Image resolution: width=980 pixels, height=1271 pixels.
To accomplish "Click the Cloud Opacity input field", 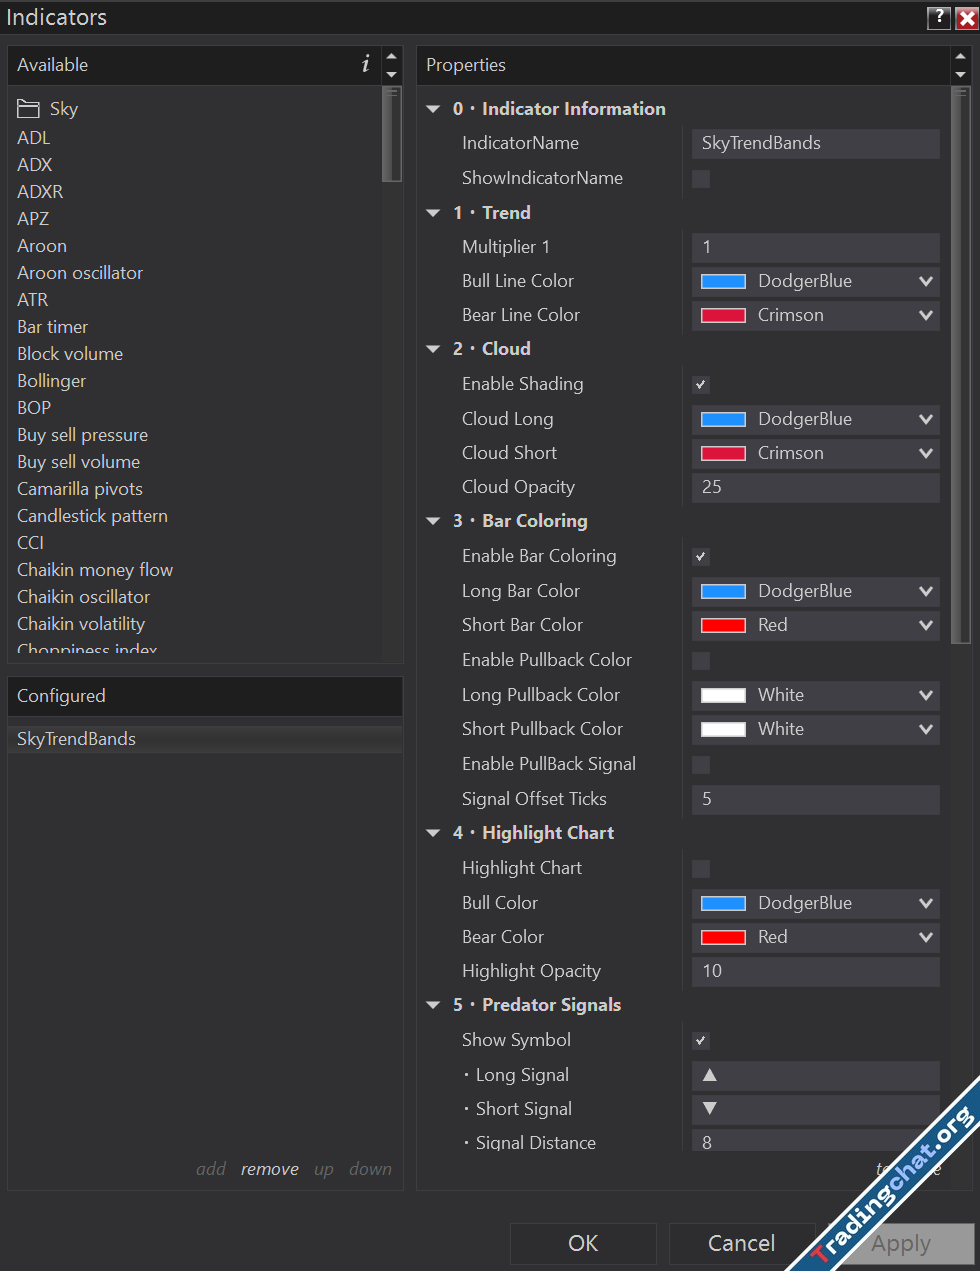I will click(815, 488).
